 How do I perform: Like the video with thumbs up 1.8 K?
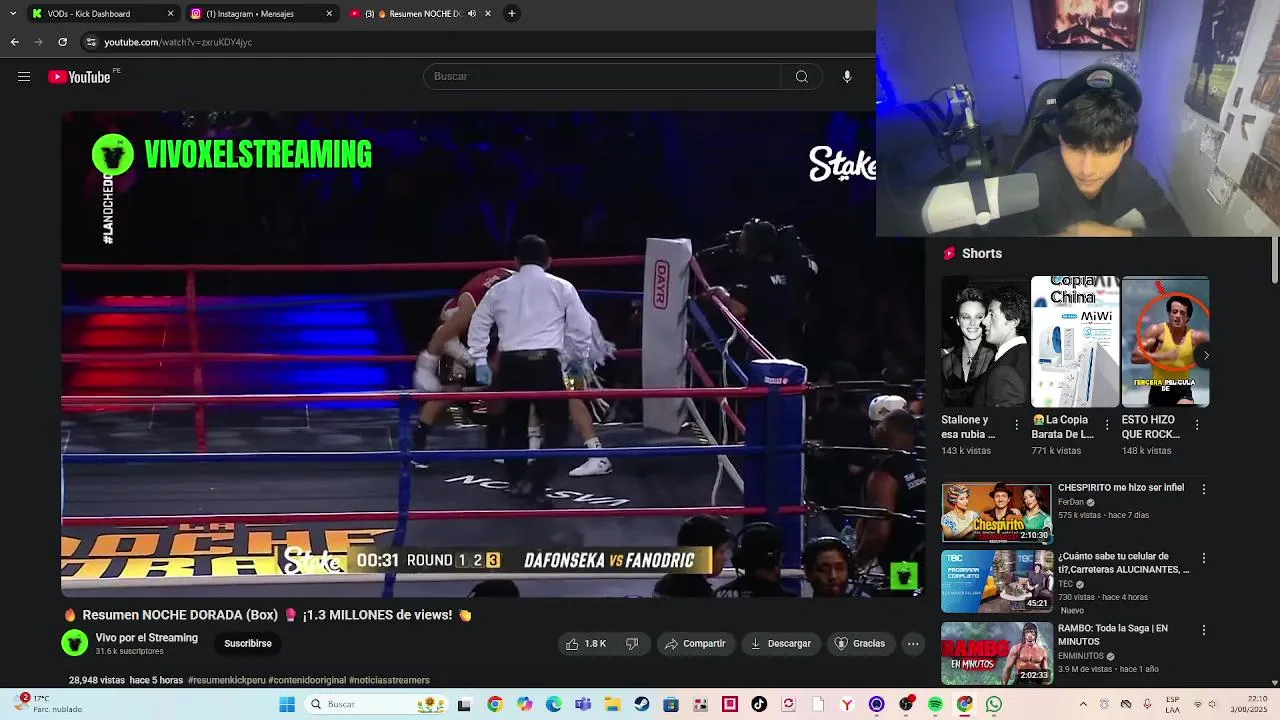click(586, 644)
